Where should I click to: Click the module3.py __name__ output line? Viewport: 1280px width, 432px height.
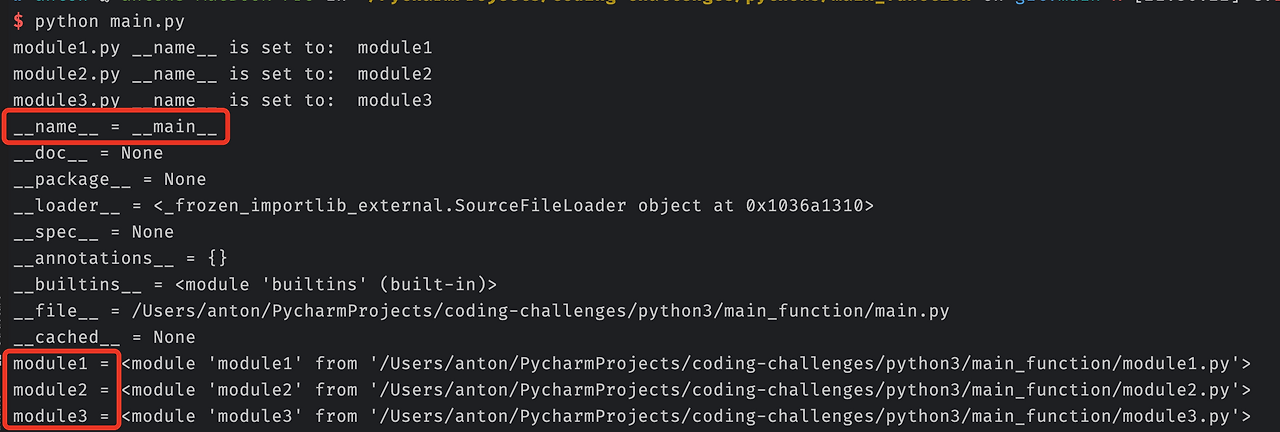coord(222,100)
